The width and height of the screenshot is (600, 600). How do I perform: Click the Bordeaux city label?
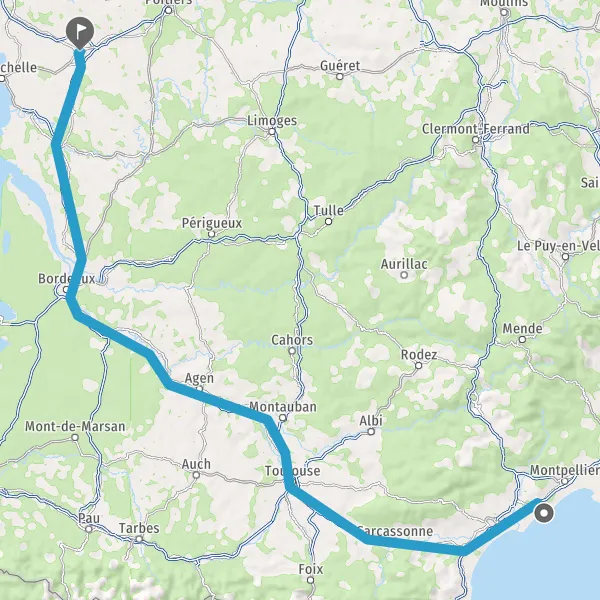pyautogui.click(x=67, y=279)
